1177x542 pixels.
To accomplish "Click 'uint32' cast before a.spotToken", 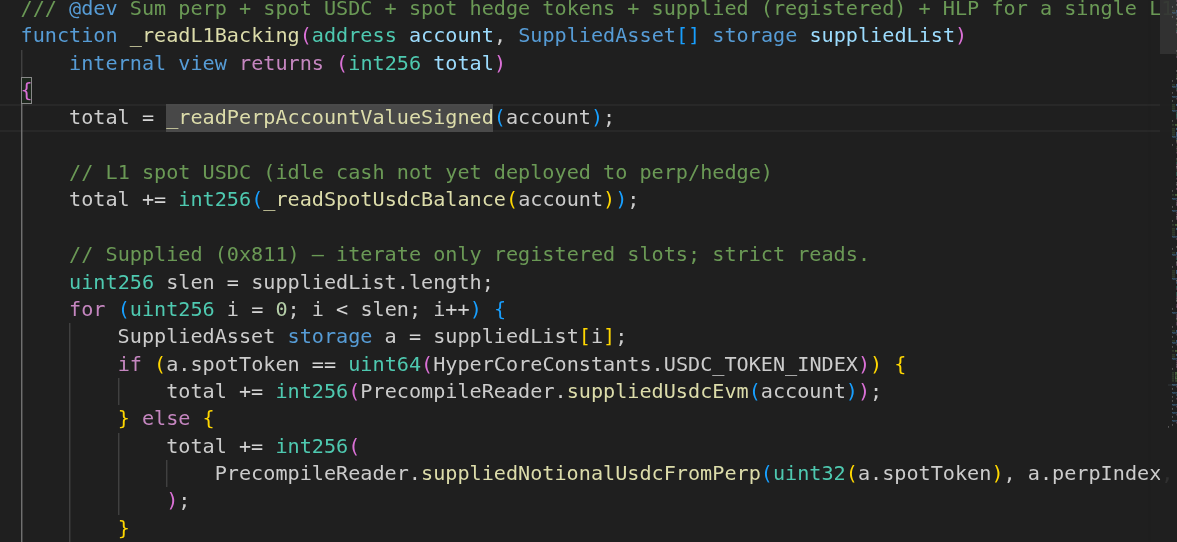I will point(809,474).
